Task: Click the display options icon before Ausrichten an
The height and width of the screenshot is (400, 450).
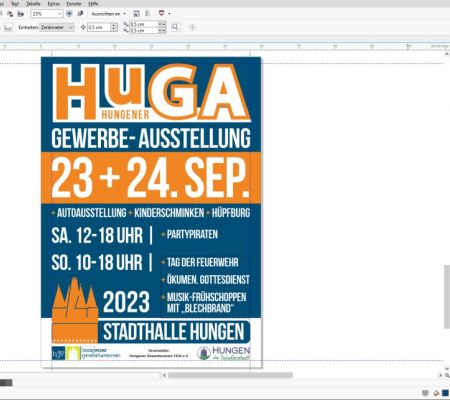Action: click(80, 14)
